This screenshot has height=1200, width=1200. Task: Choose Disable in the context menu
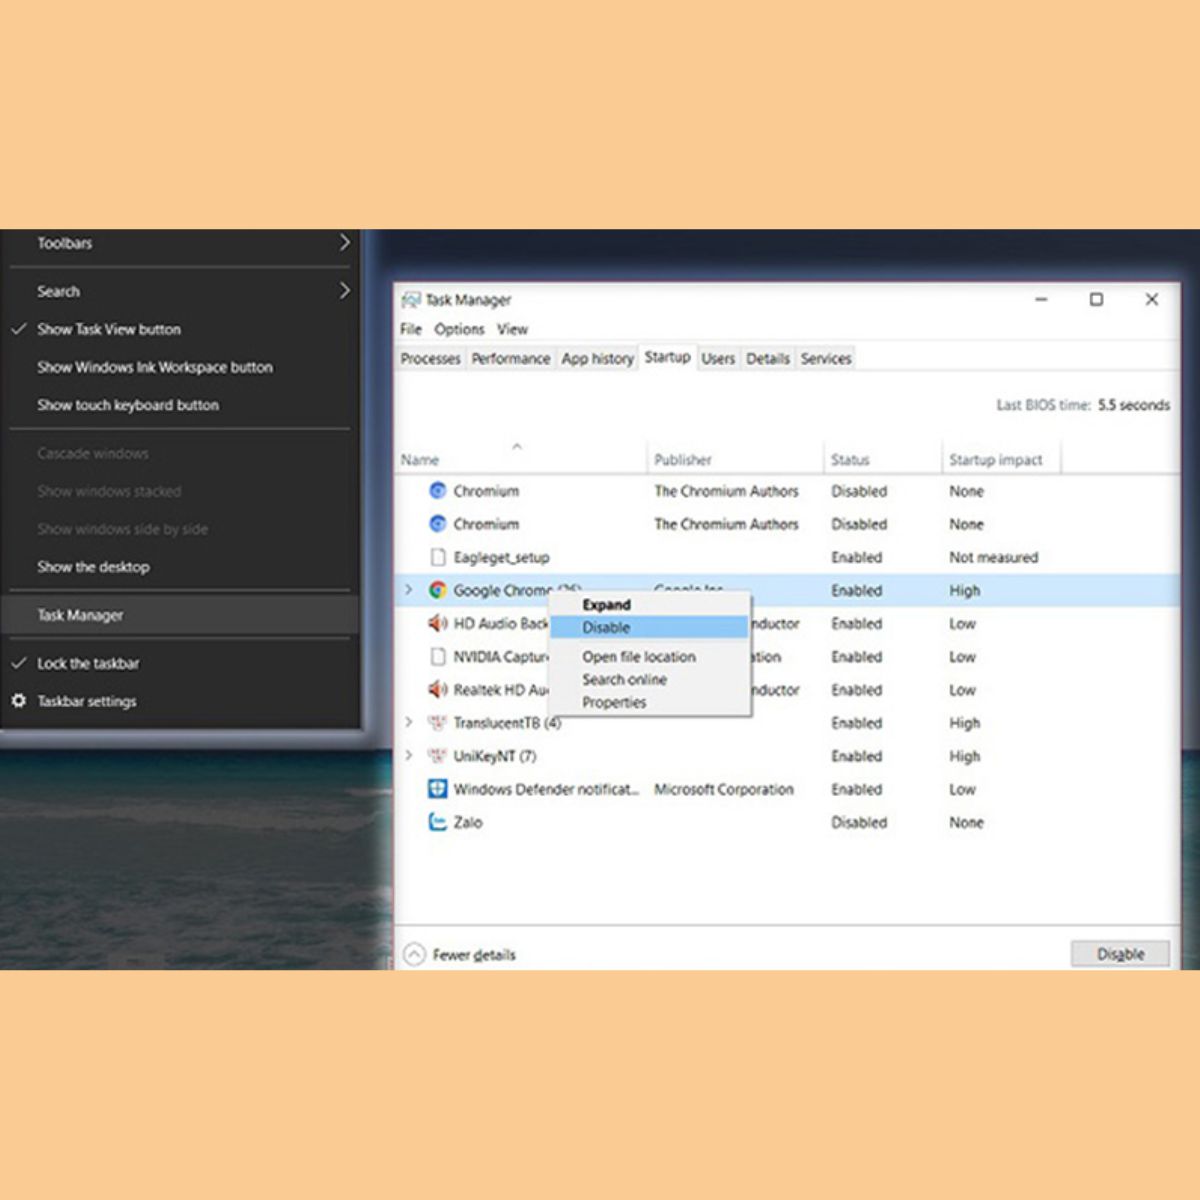pos(606,627)
